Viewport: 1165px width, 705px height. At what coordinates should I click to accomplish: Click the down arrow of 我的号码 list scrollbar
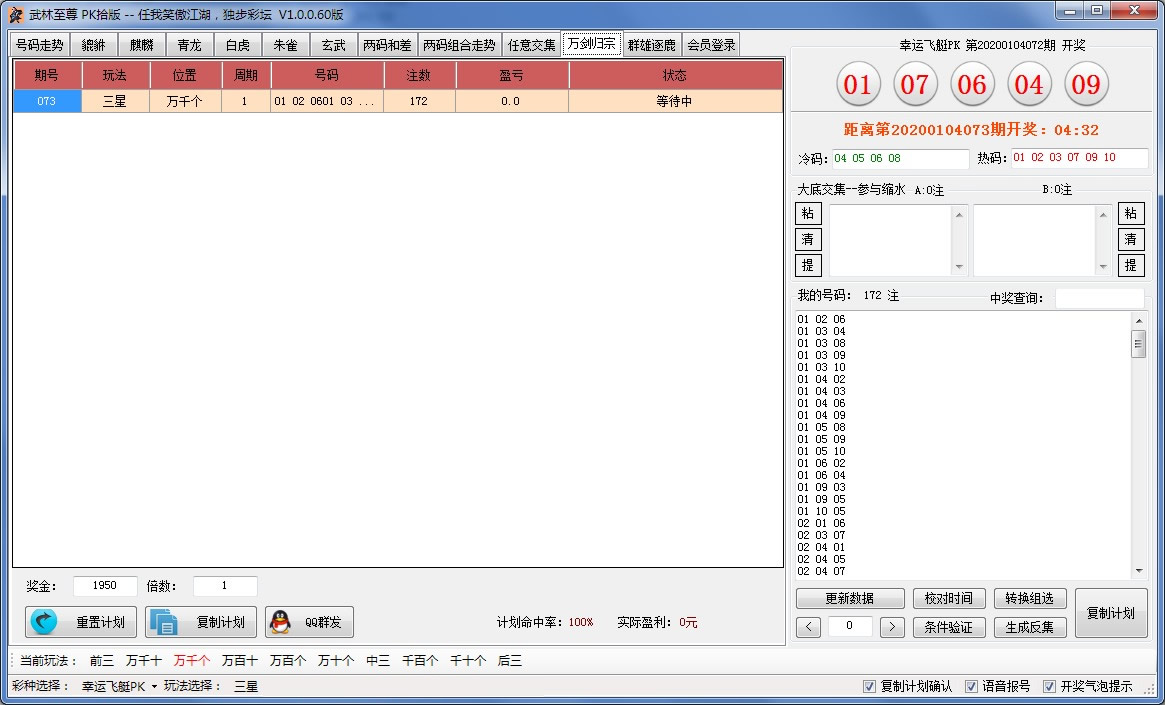click(x=1138, y=571)
